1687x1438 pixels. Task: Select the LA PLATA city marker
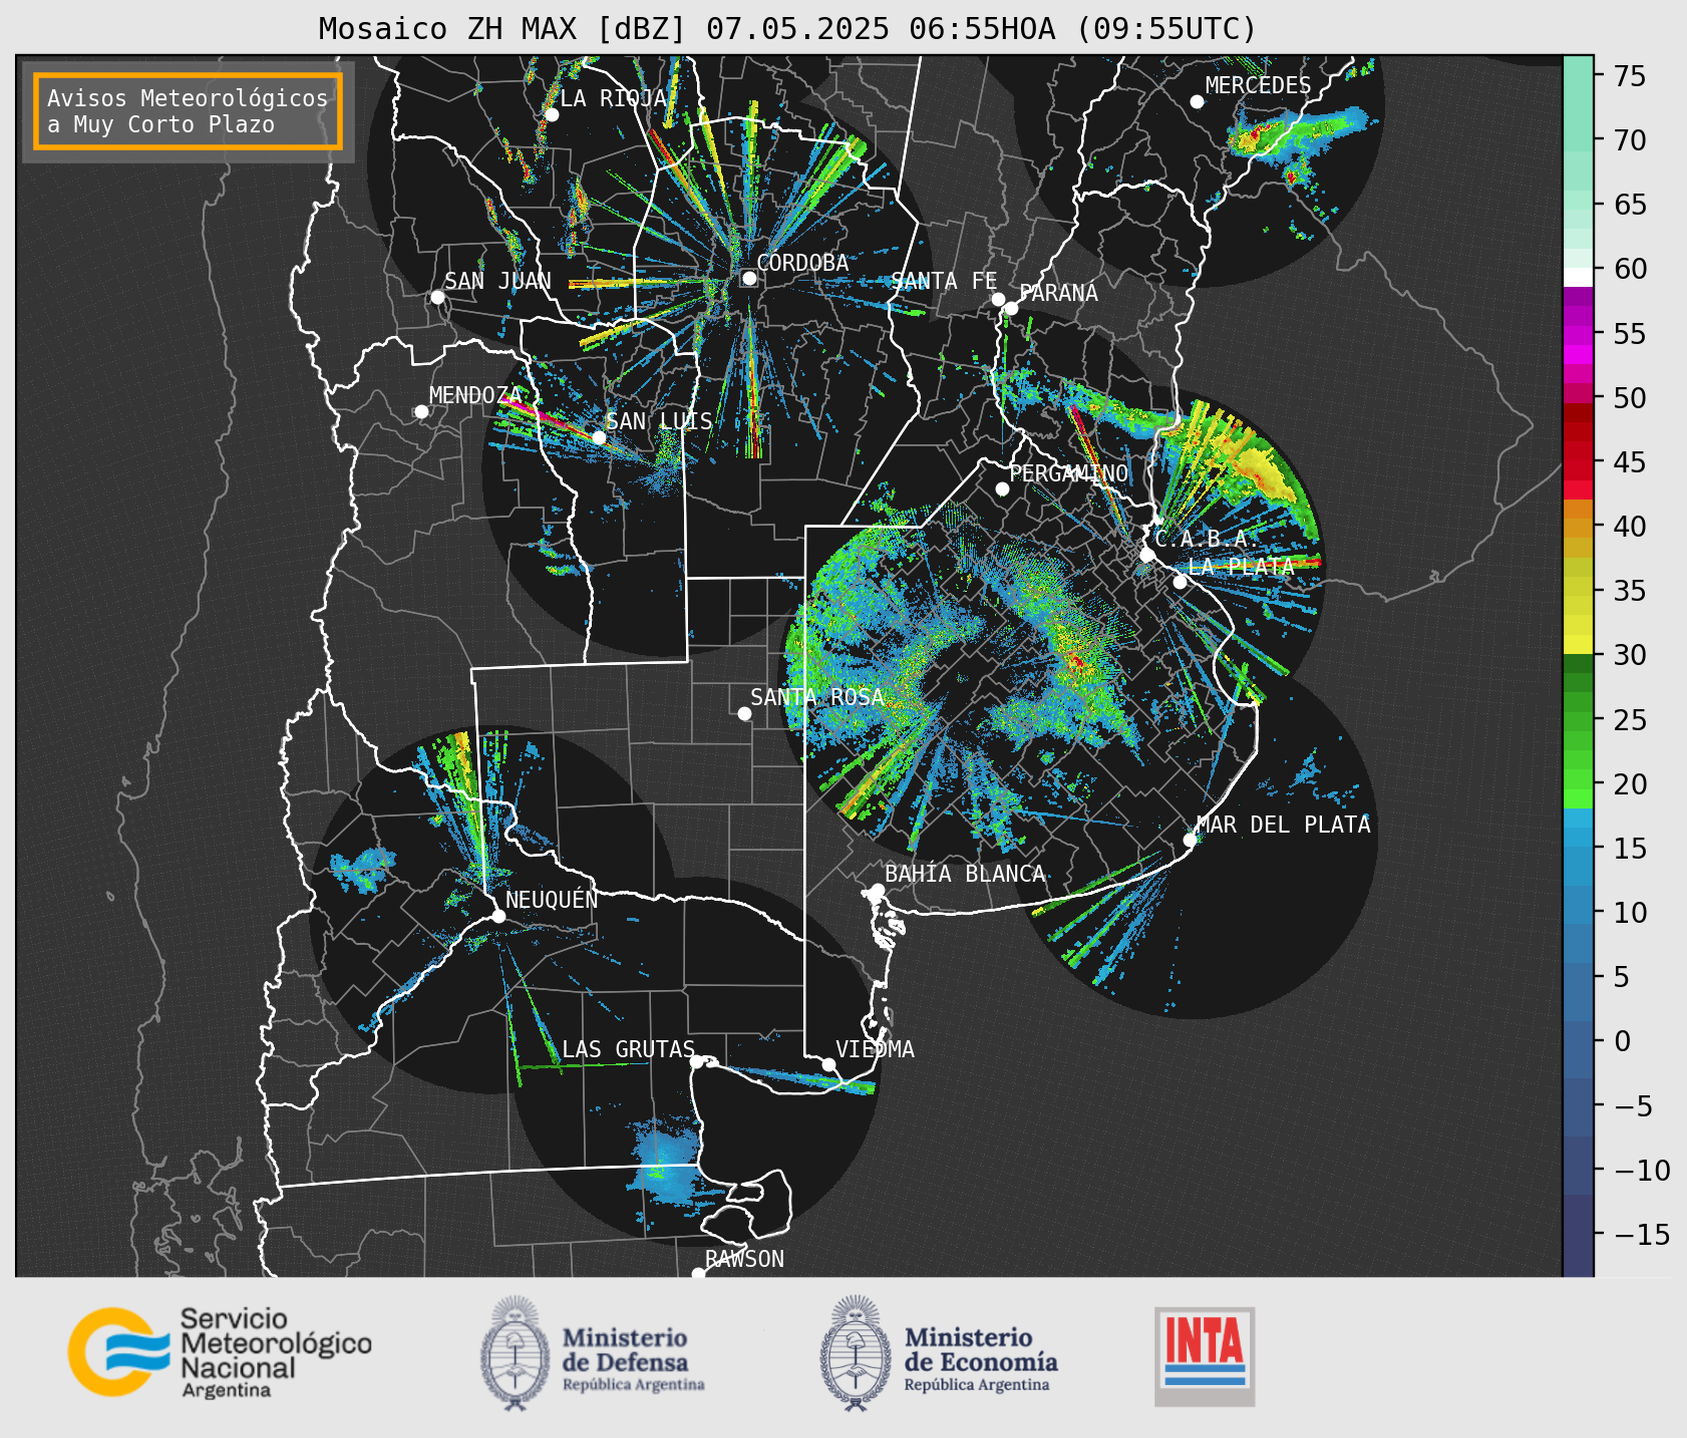[x=1180, y=582]
